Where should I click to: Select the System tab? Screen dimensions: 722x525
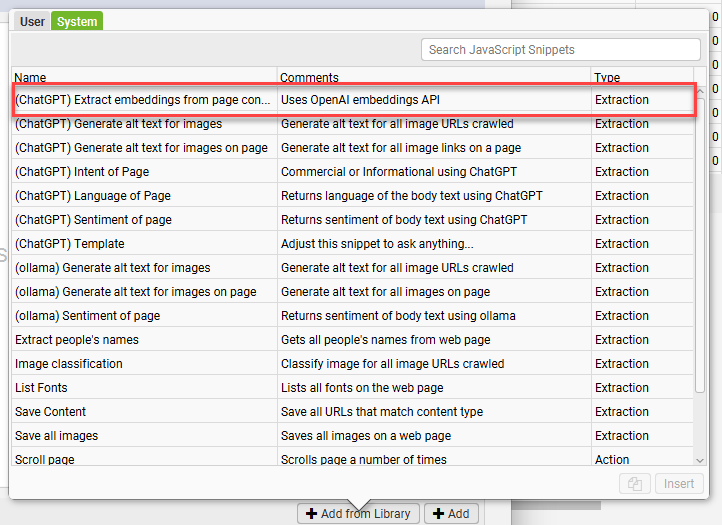76,21
